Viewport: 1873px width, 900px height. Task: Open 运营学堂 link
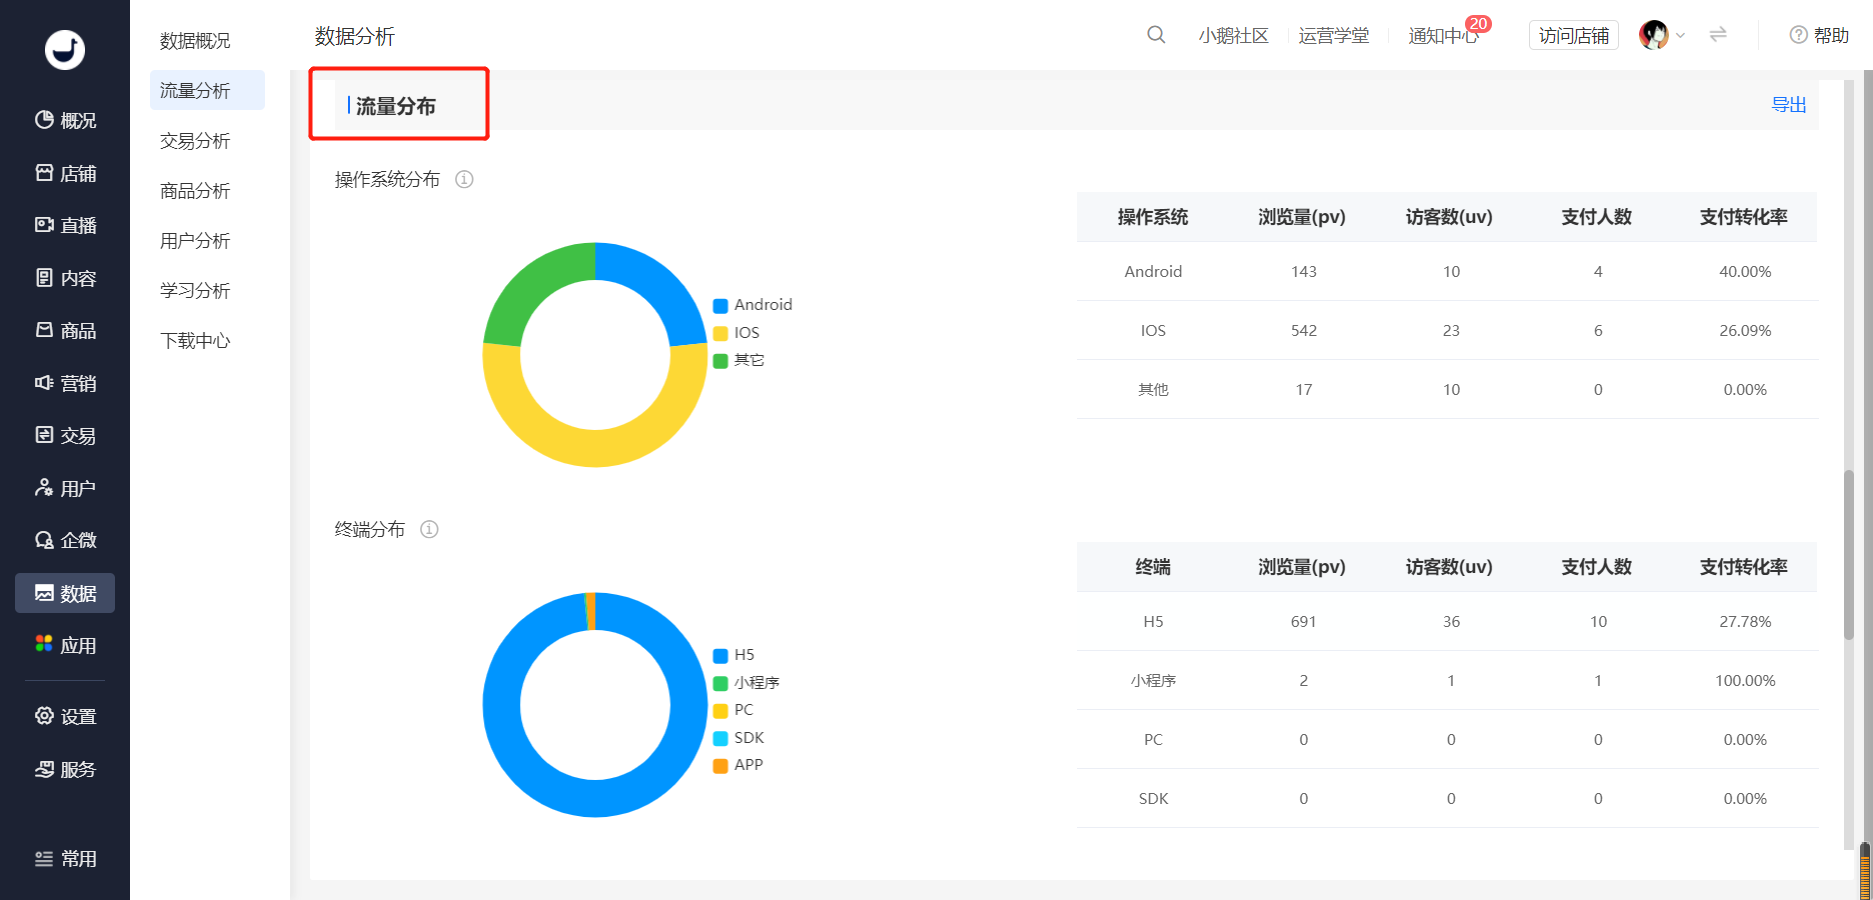pyautogui.click(x=1333, y=36)
